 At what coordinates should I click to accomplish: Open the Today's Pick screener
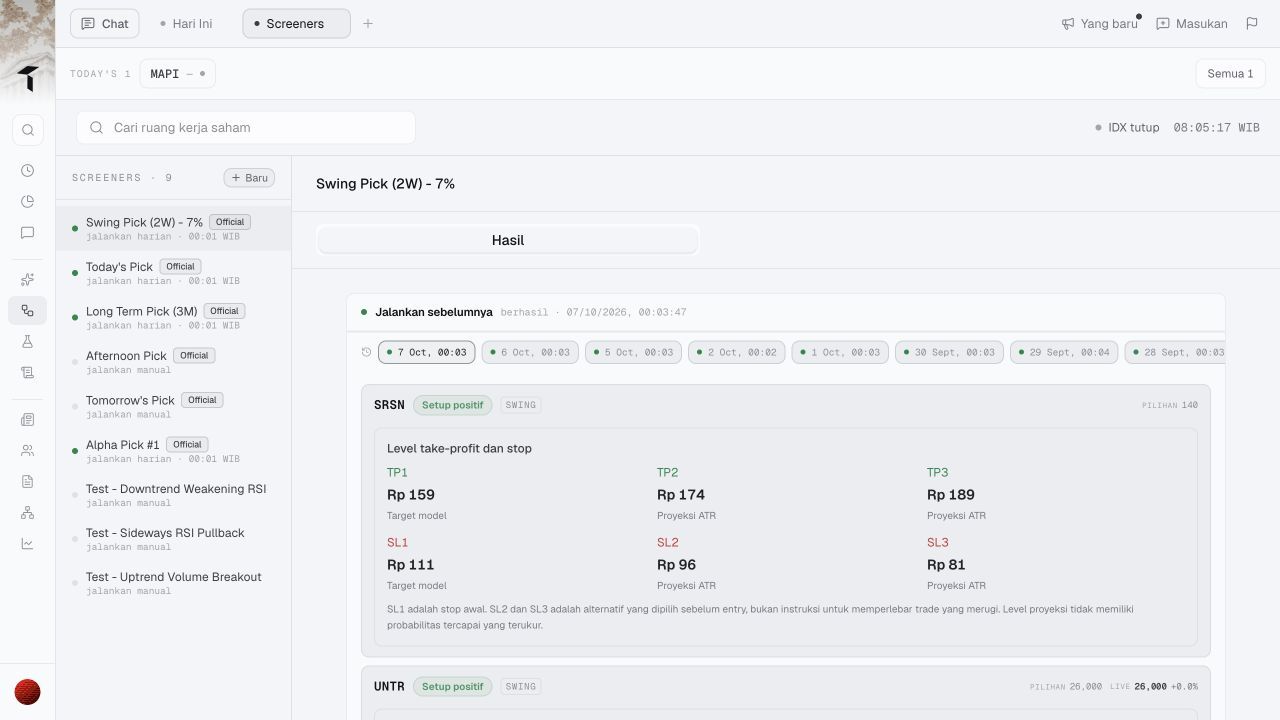pos(174,273)
